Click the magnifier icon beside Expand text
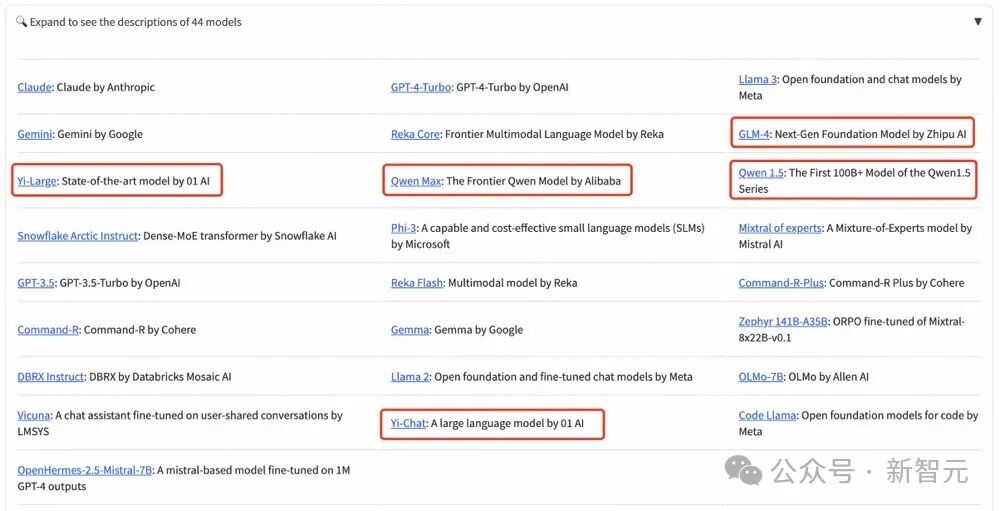 pyautogui.click(x=21, y=22)
